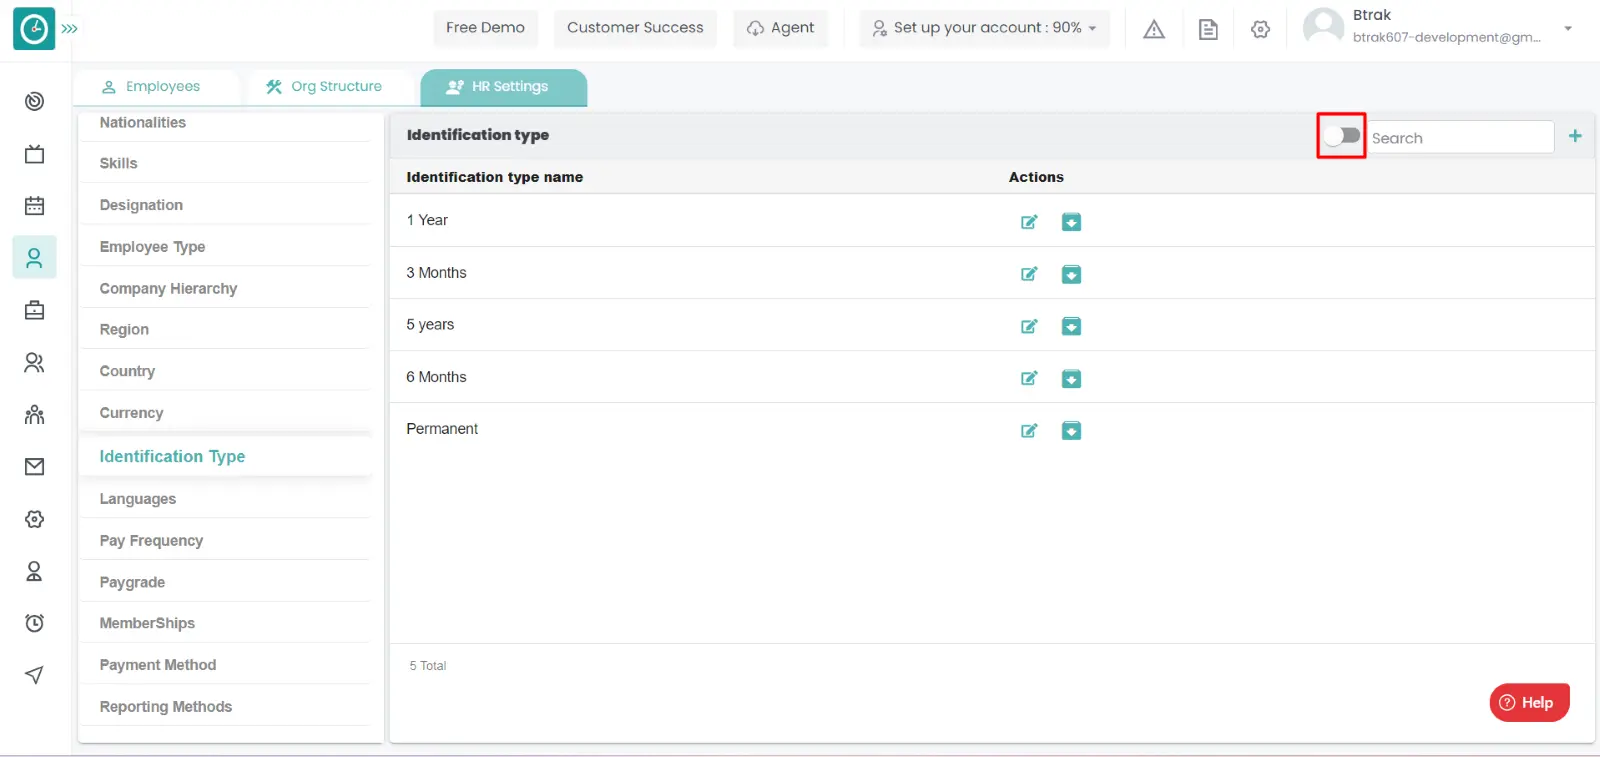Open the briefcase icon in sidebar

(x=34, y=310)
